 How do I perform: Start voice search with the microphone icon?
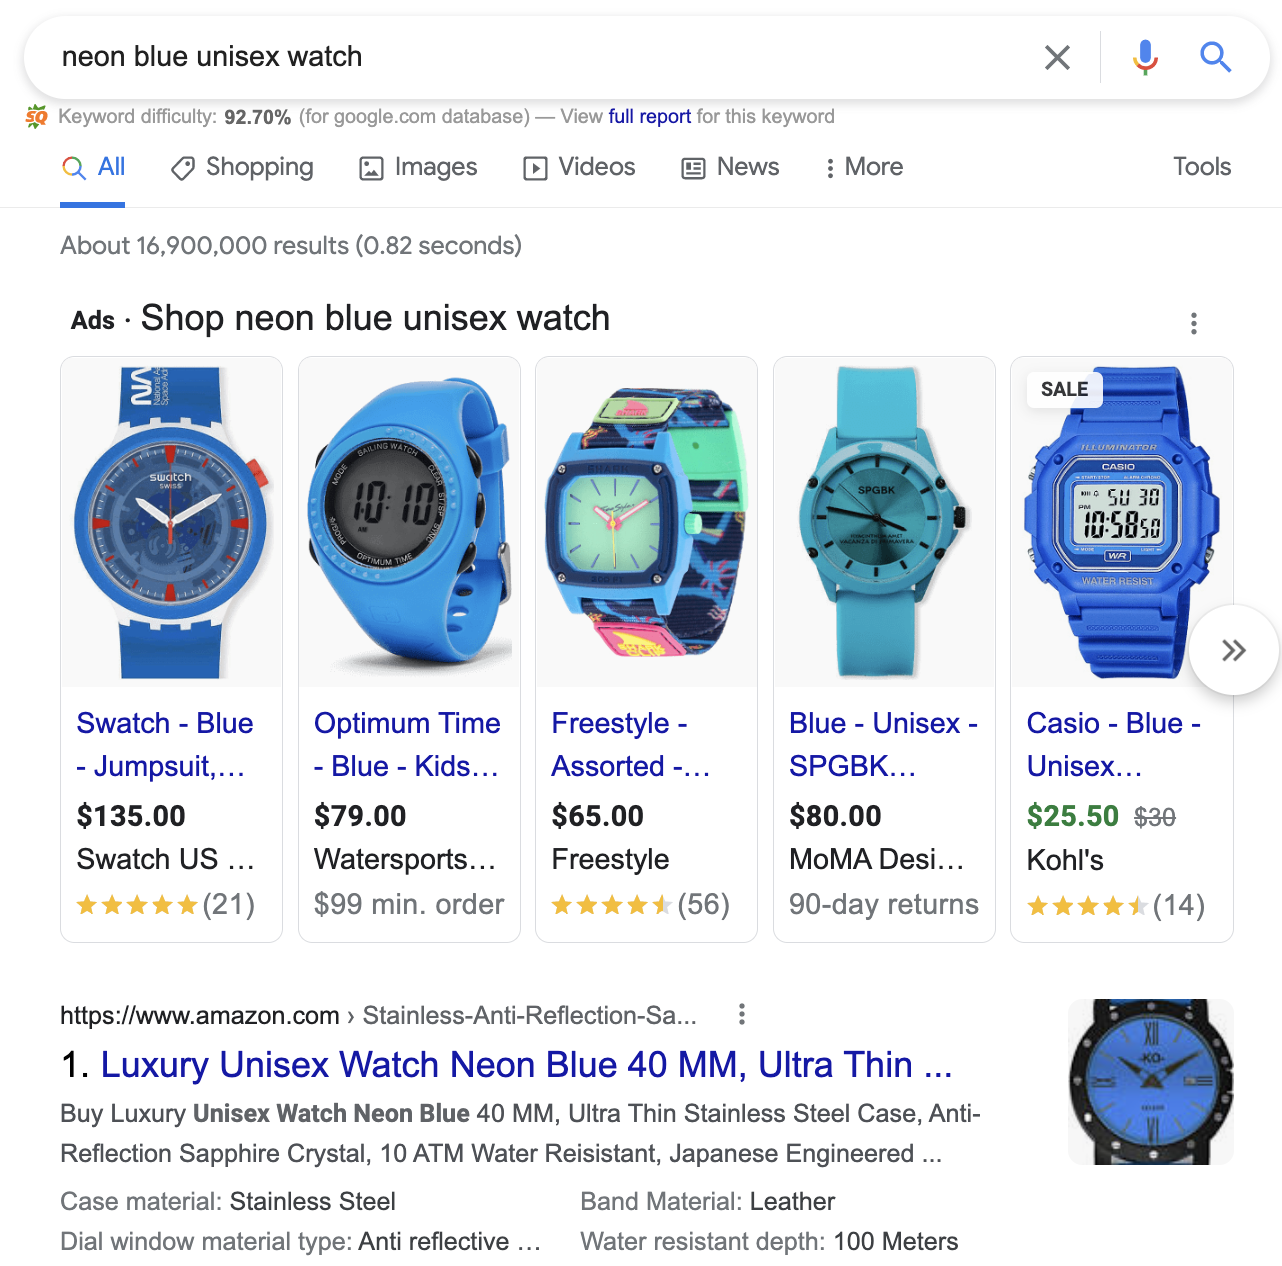(1145, 57)
